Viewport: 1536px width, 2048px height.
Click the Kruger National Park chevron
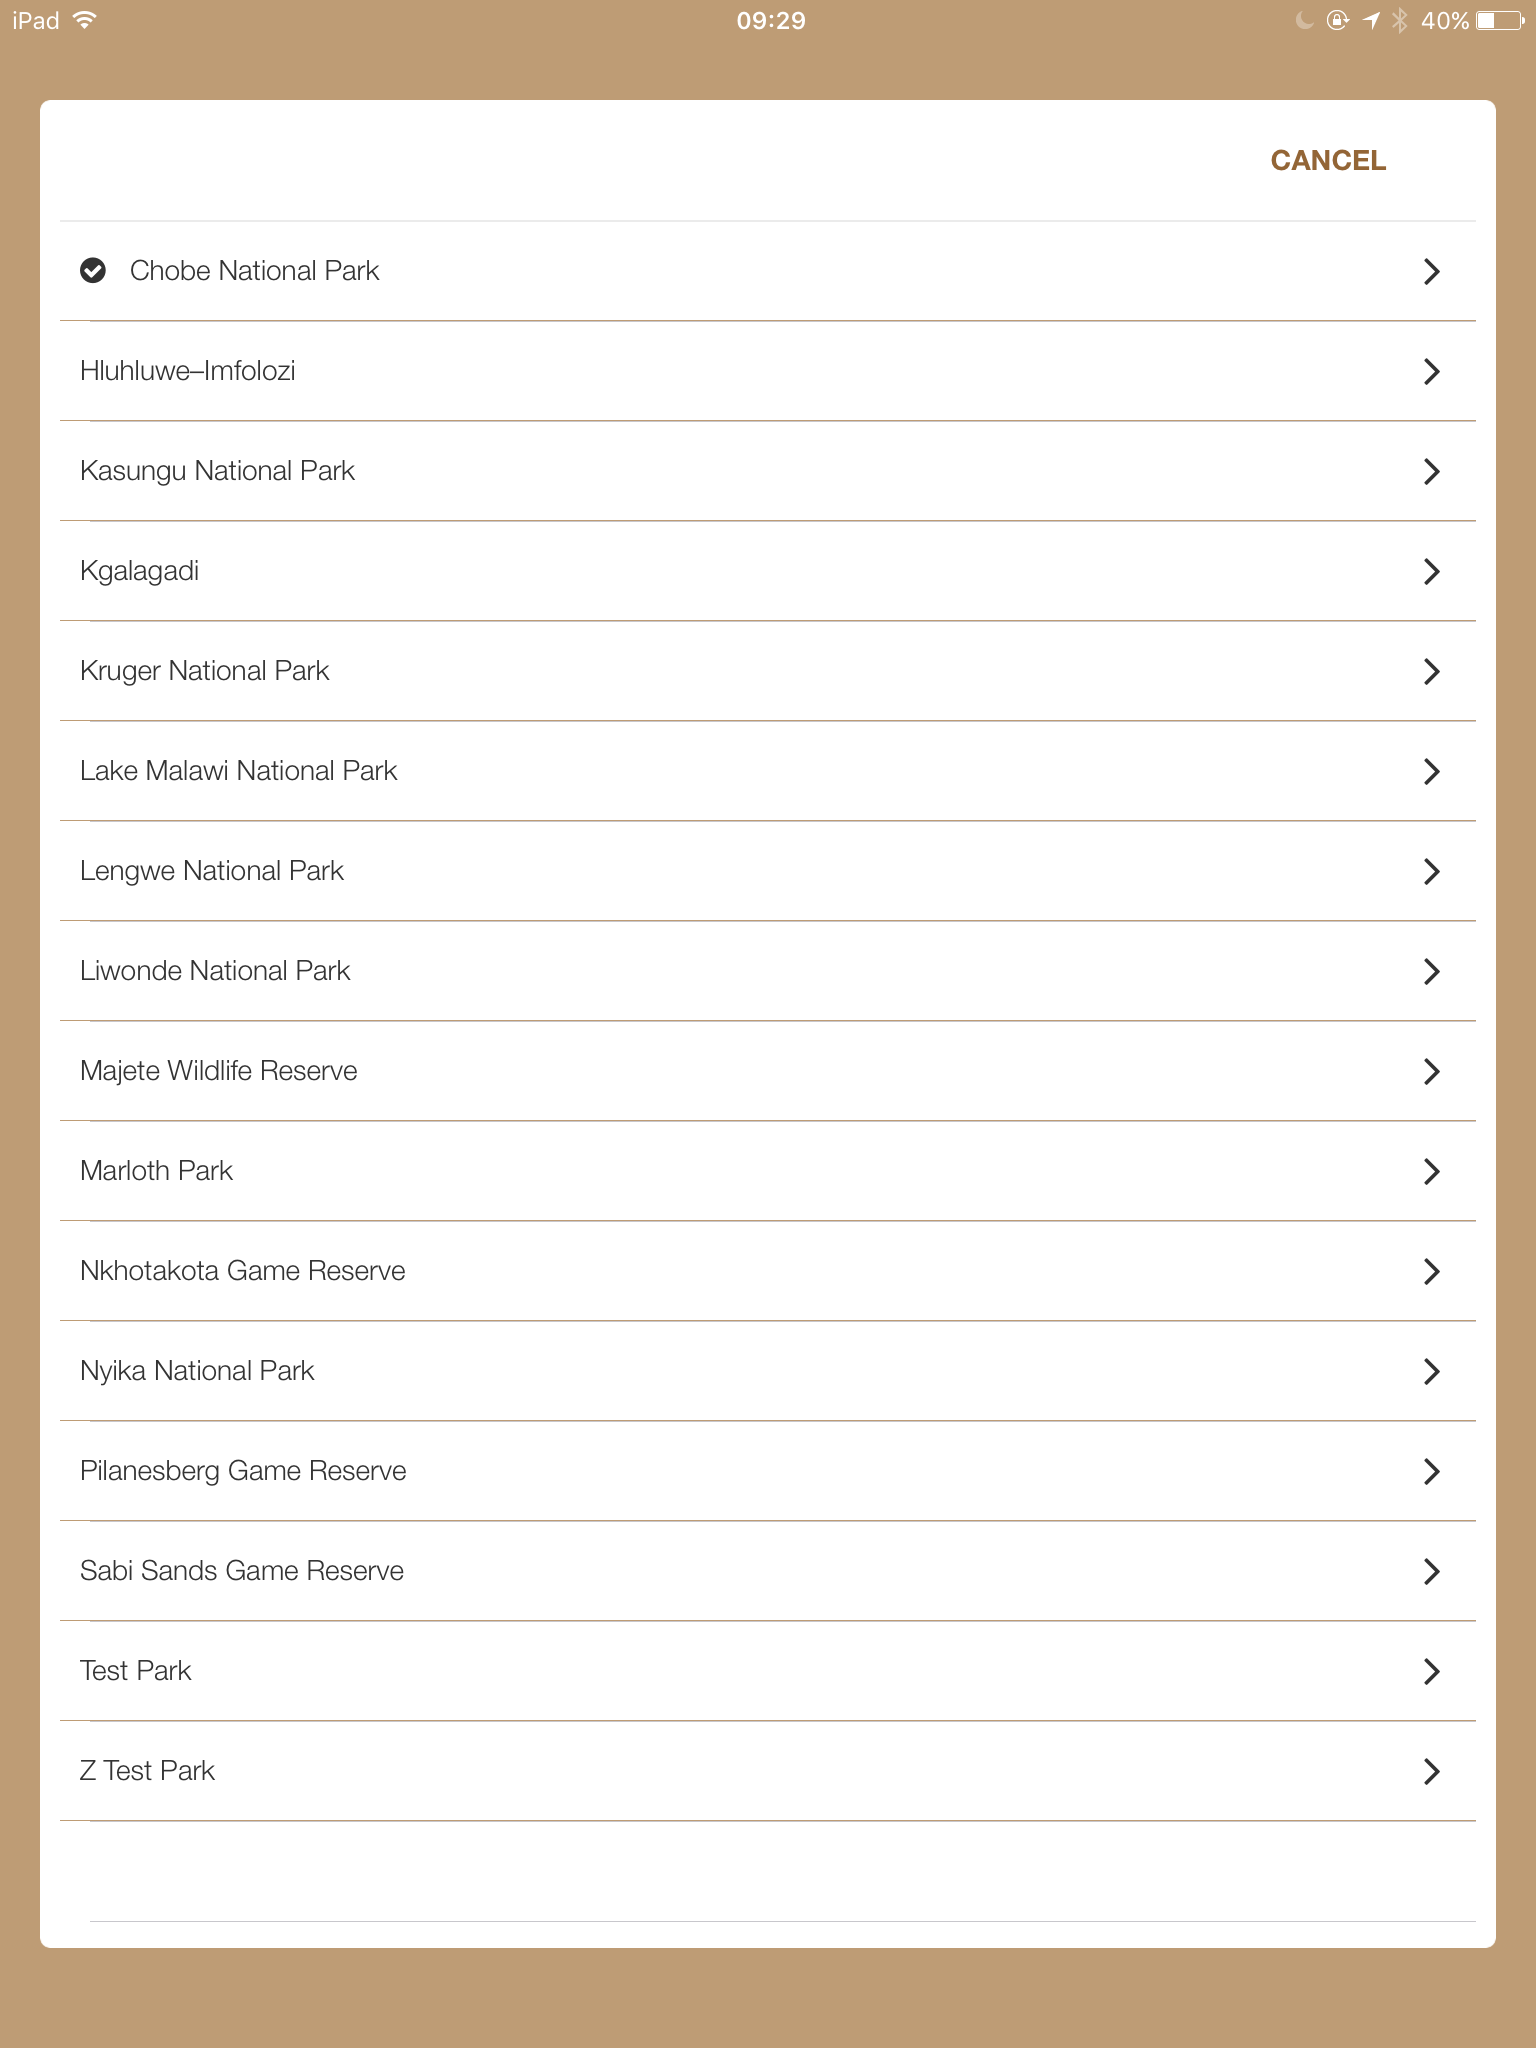(x=1431, y=671)
